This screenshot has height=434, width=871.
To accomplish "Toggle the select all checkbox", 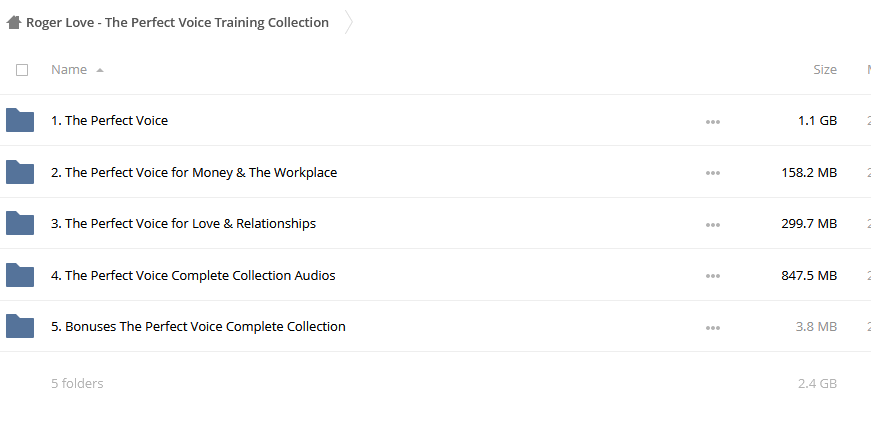I will click(x=22, y=69).
